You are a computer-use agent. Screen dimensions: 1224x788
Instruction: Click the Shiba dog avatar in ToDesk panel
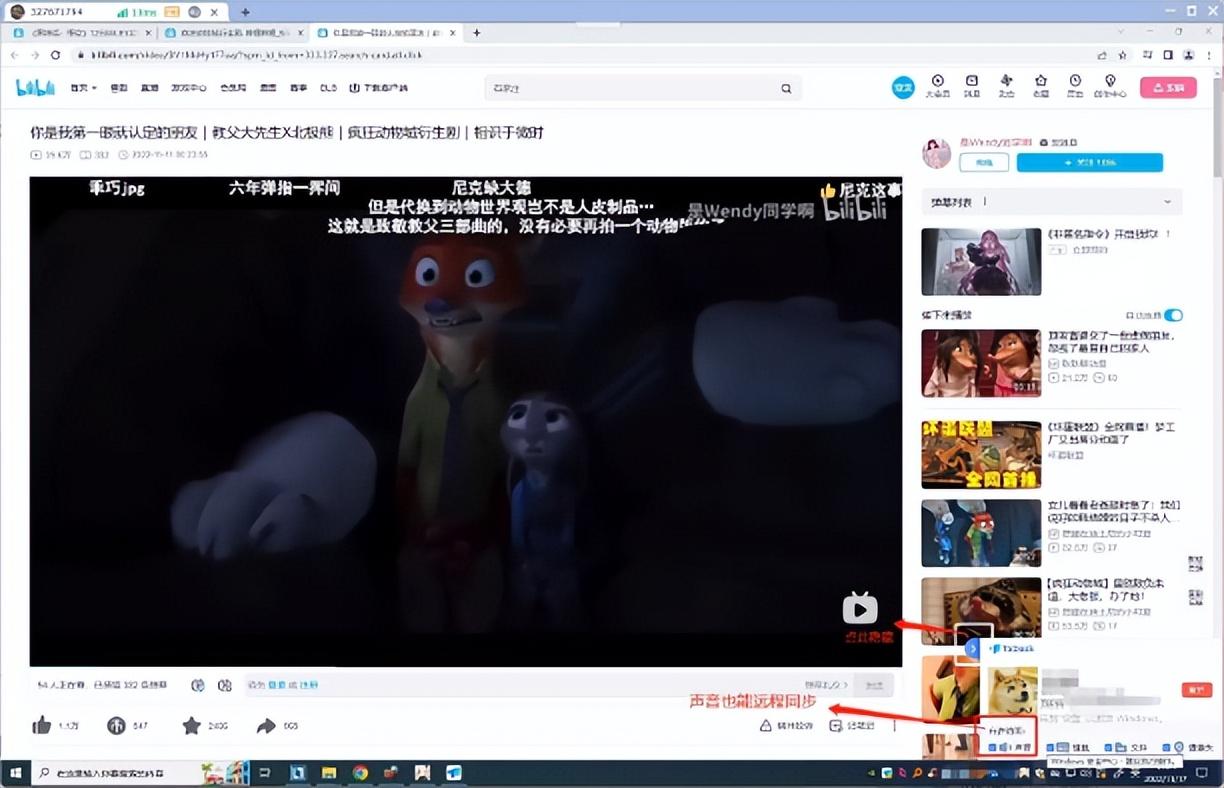click(x=1013, y=689)
